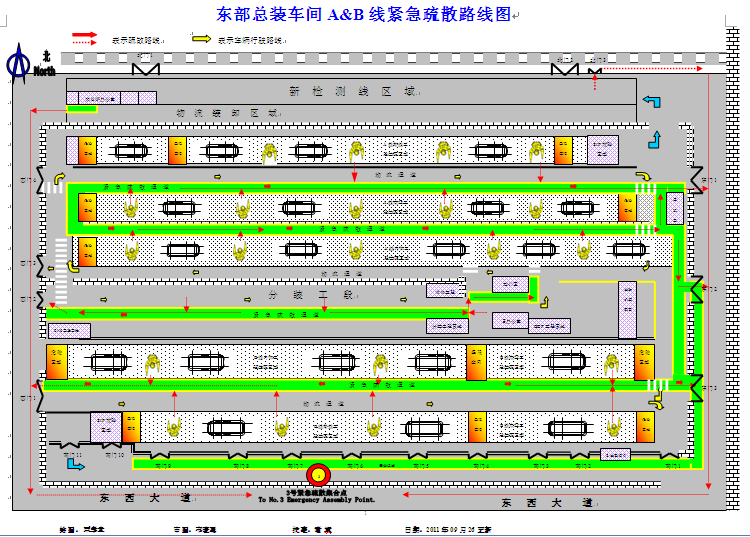The height and width of the screenshot is (537, 750).
Task: Select the small gate with the dotted red arrow
Action: point(595,72)
